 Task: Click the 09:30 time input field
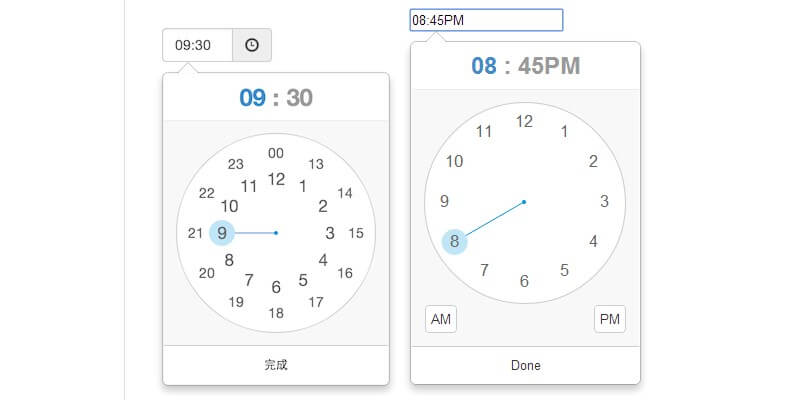pyautogui.click(x=198, y=45)
